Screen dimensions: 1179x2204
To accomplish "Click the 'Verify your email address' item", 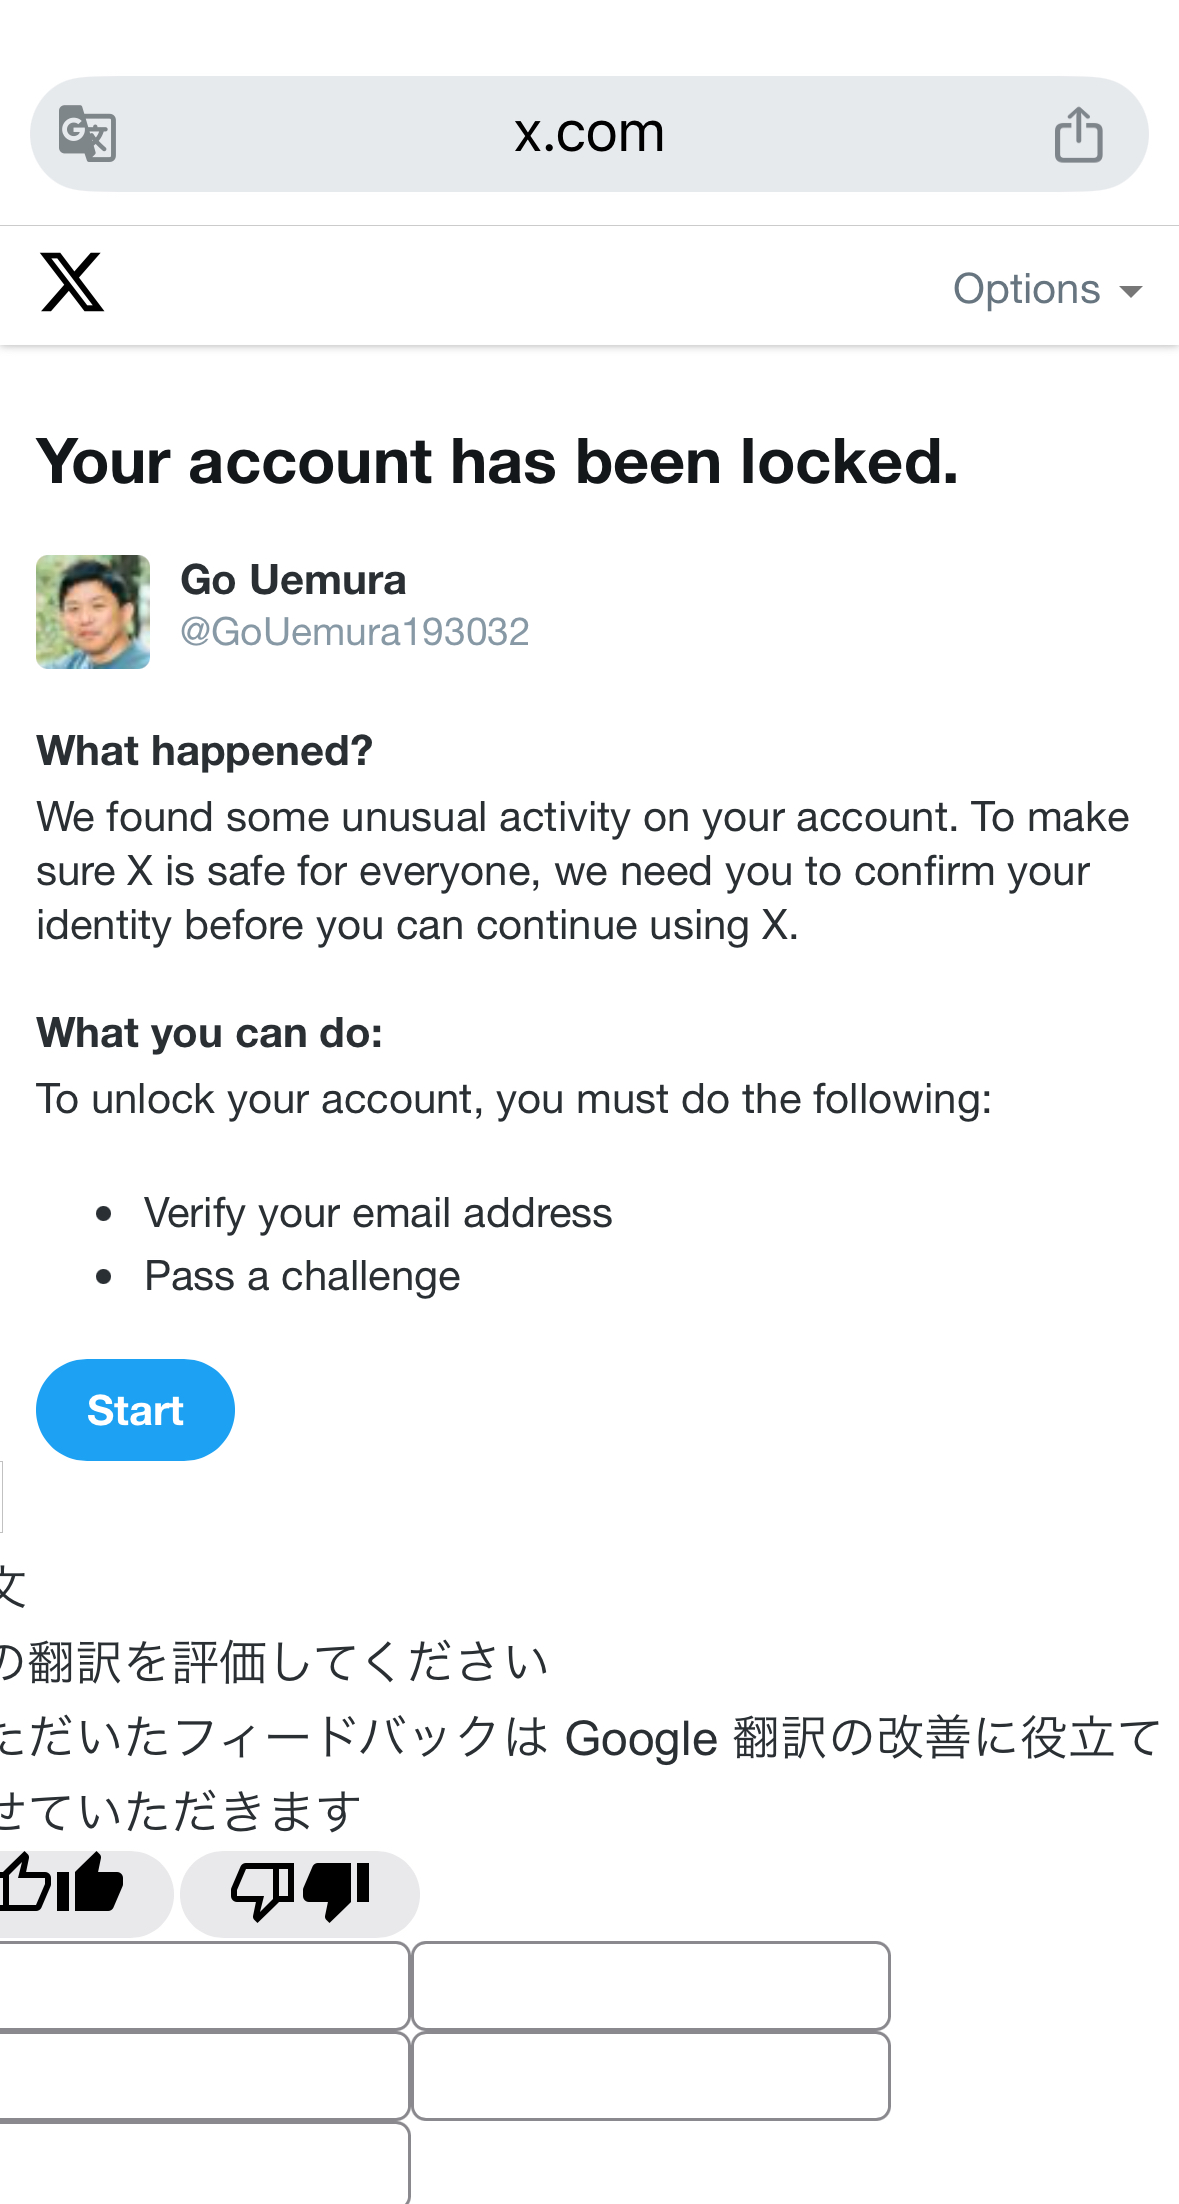I will (x=378, y=1213).
